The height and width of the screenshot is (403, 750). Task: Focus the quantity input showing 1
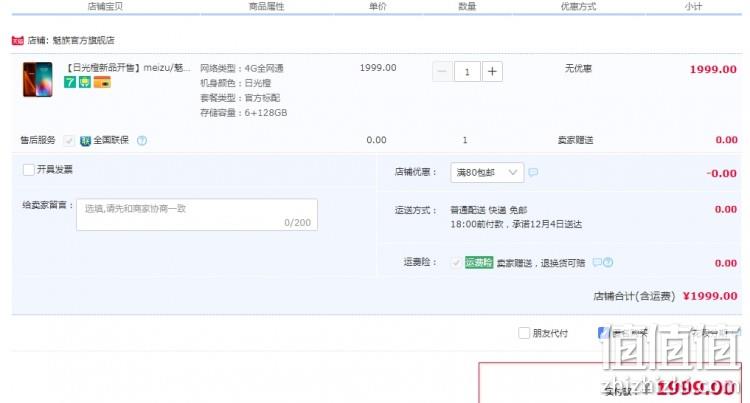[467, 72]
